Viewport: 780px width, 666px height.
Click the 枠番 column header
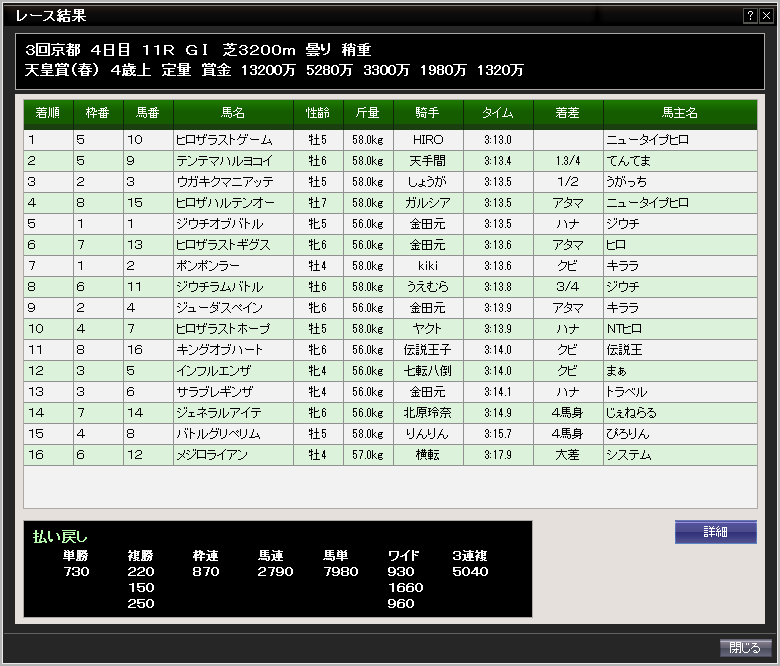click(98, 113)
